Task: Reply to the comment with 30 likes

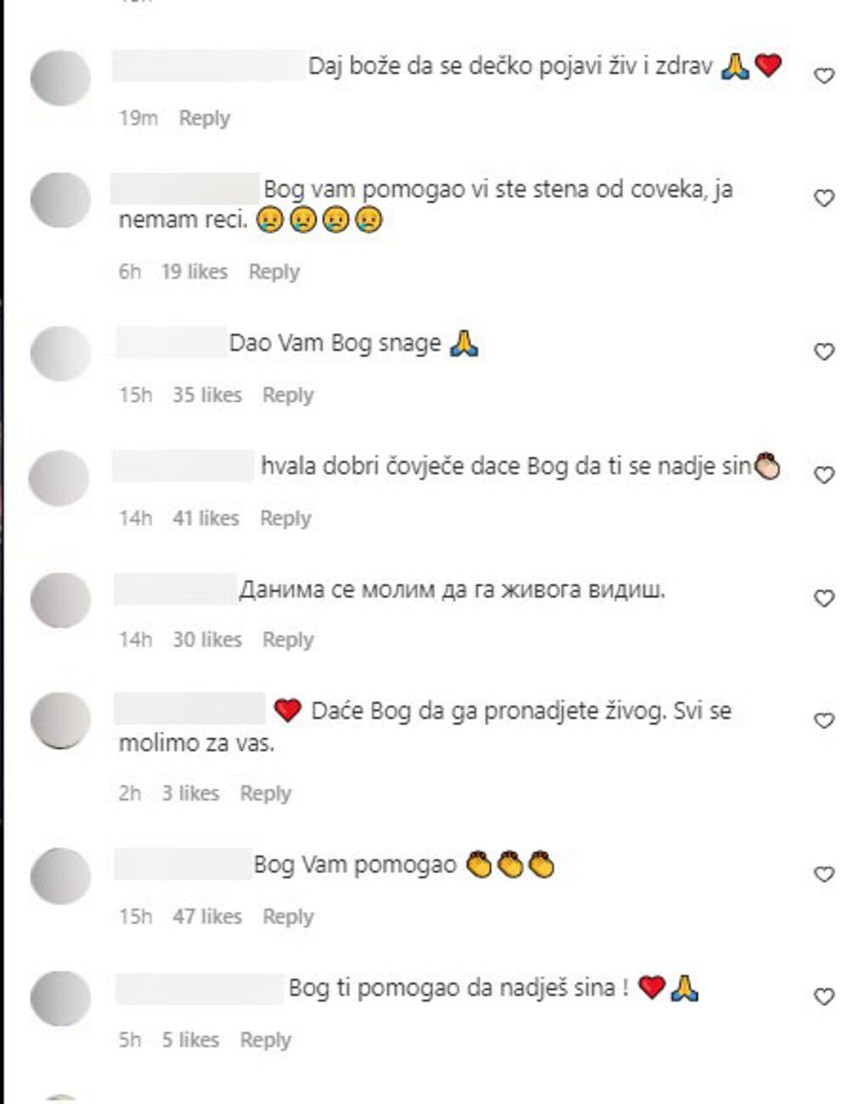Action: click(287, 640)
